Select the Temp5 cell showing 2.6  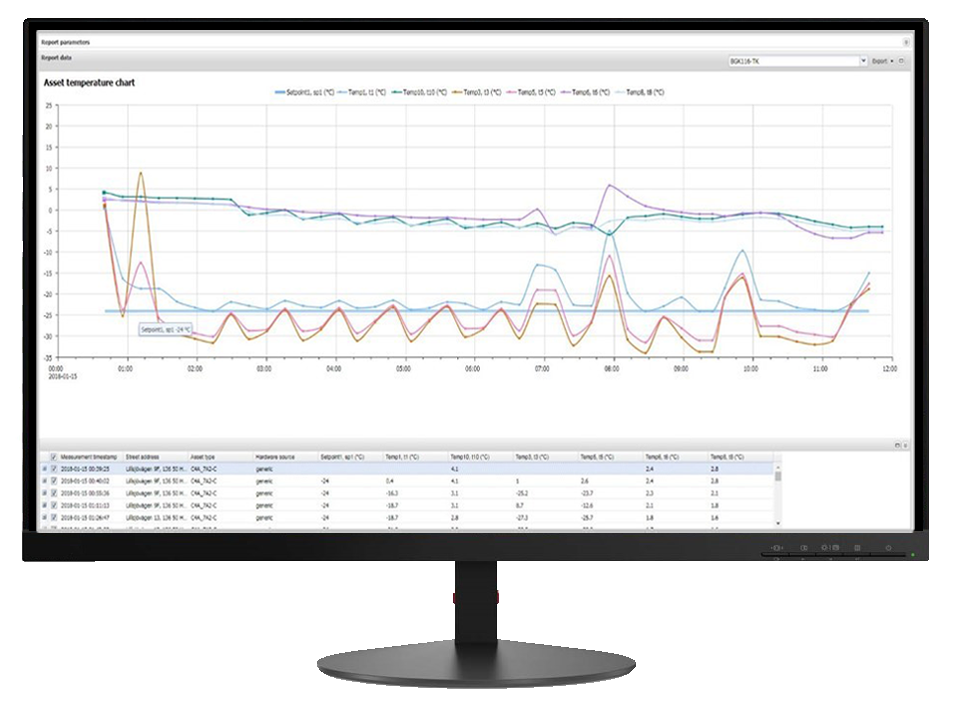click(585, 481)
